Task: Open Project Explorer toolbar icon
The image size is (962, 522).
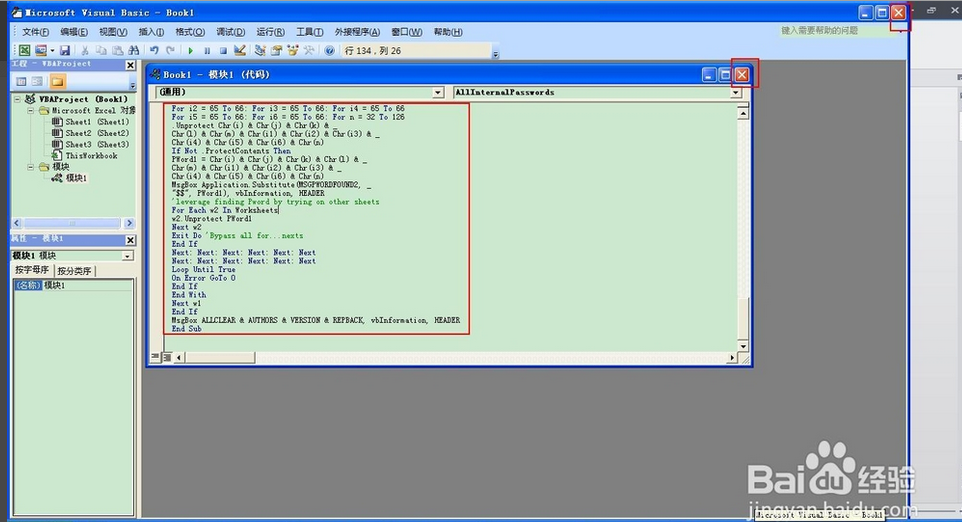Action: pyautogui.click(x=260, y=50)
